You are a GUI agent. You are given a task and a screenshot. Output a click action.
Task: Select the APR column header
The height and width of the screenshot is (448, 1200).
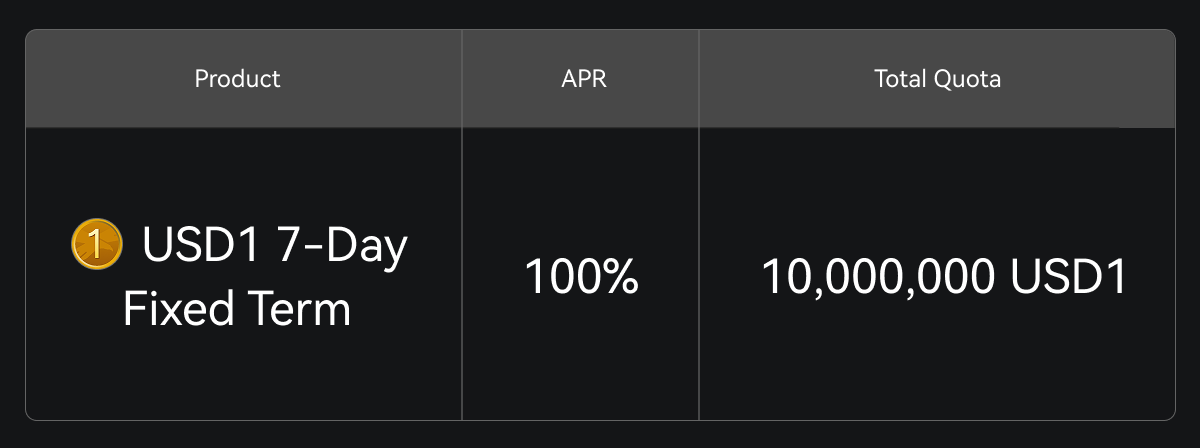click(584, 79)
